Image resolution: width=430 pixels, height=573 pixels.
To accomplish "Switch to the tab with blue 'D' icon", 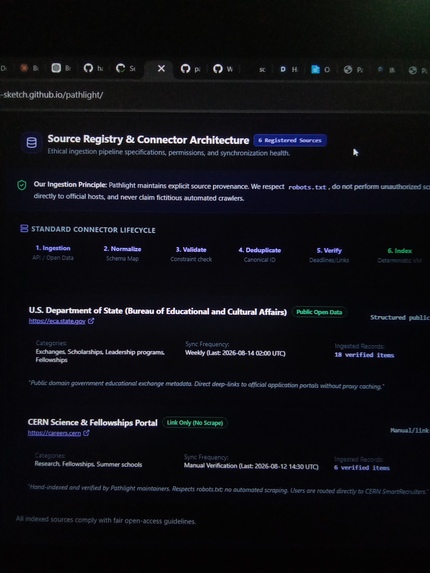I will (288, 69).
